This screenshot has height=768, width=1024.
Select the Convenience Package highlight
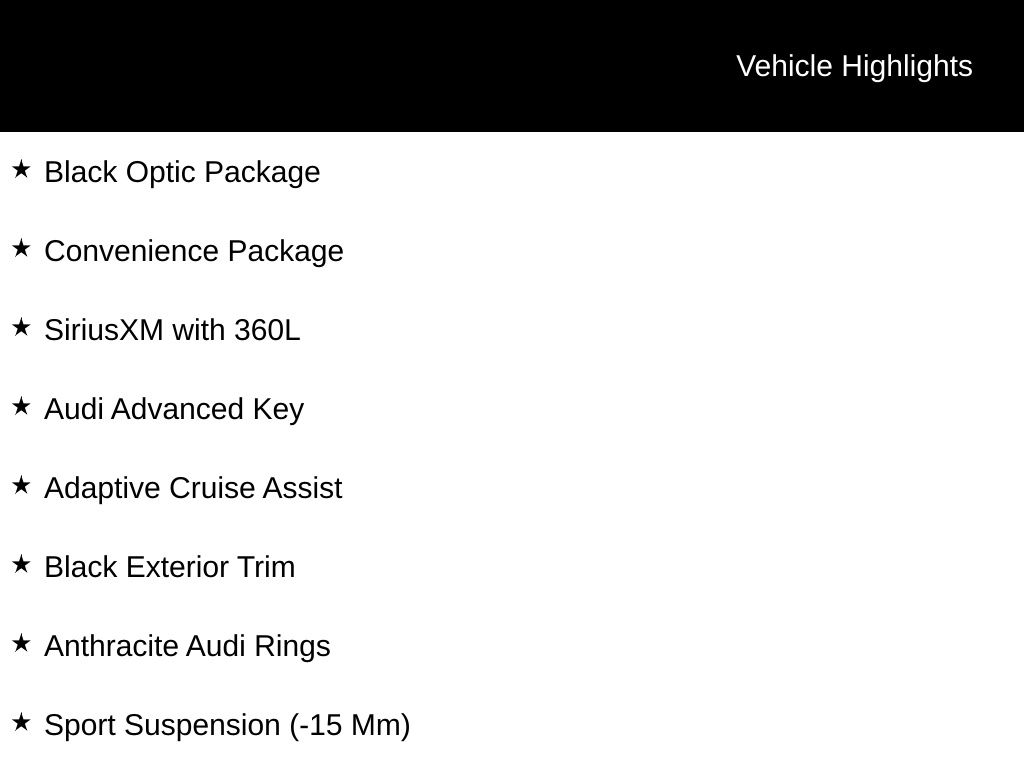point(194,251)
